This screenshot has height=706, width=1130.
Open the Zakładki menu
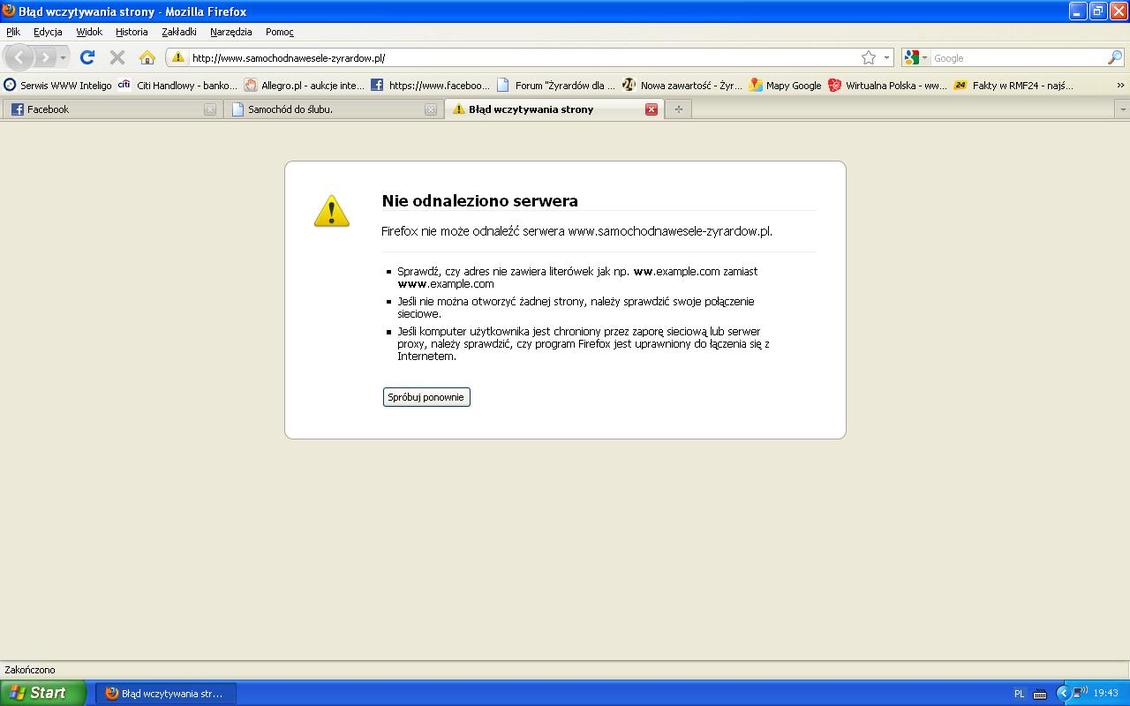coord(179,32)
